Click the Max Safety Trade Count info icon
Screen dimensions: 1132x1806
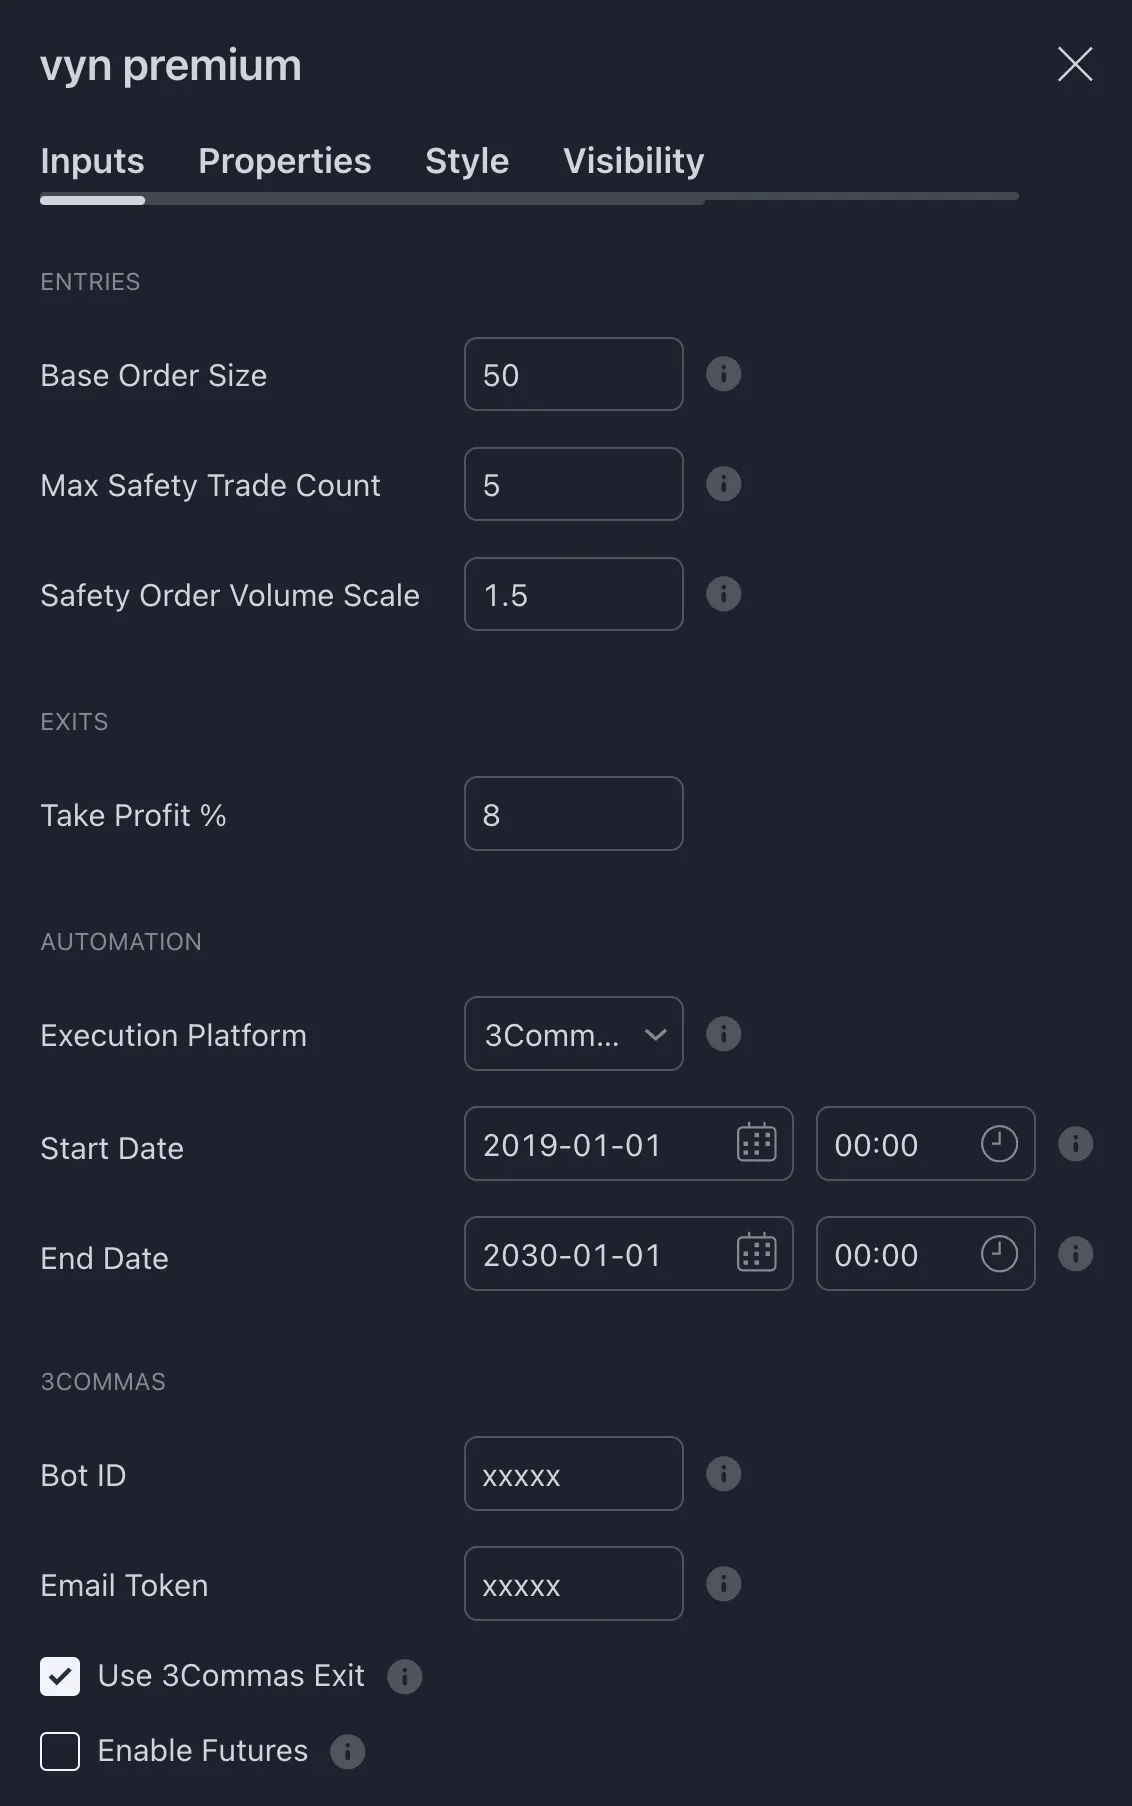click(723, 484)
